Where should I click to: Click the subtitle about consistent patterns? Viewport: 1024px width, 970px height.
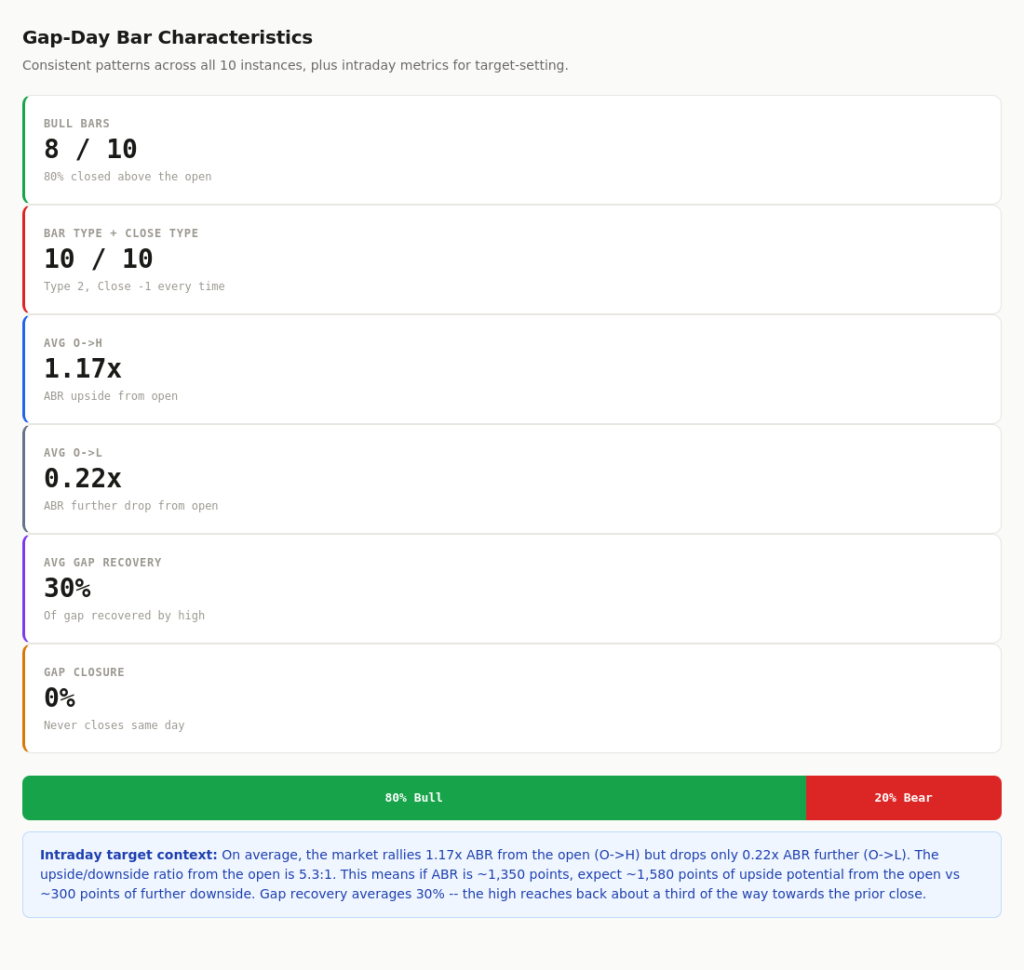[296, 65]
